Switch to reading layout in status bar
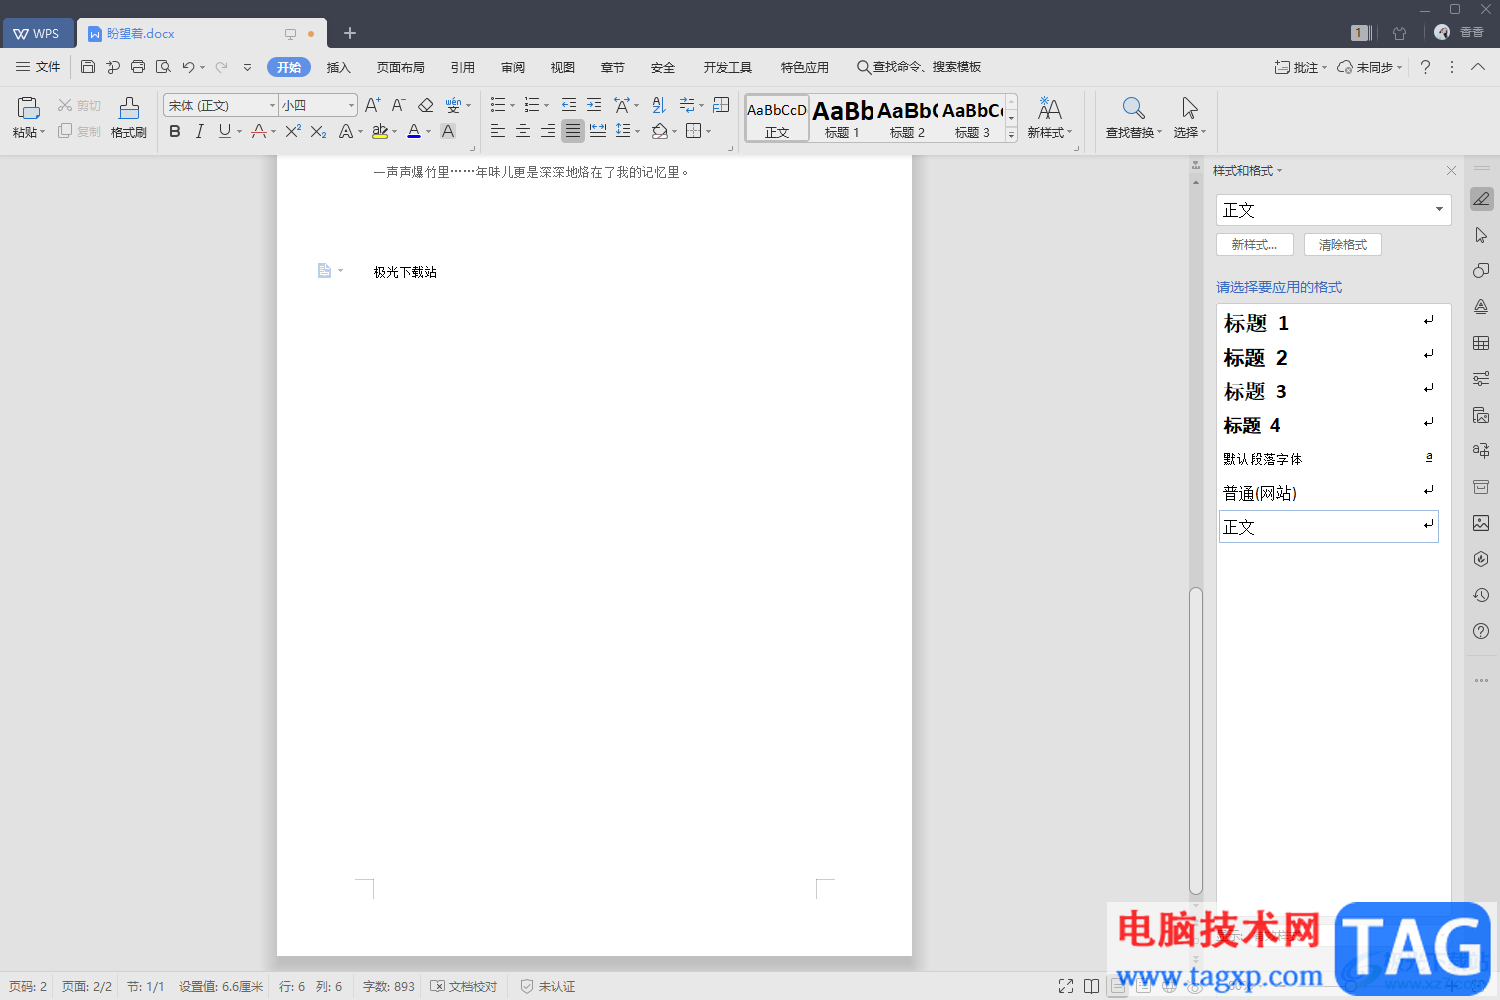The height and width of the screenshot is (1000, 1500). click(1091, 986)
